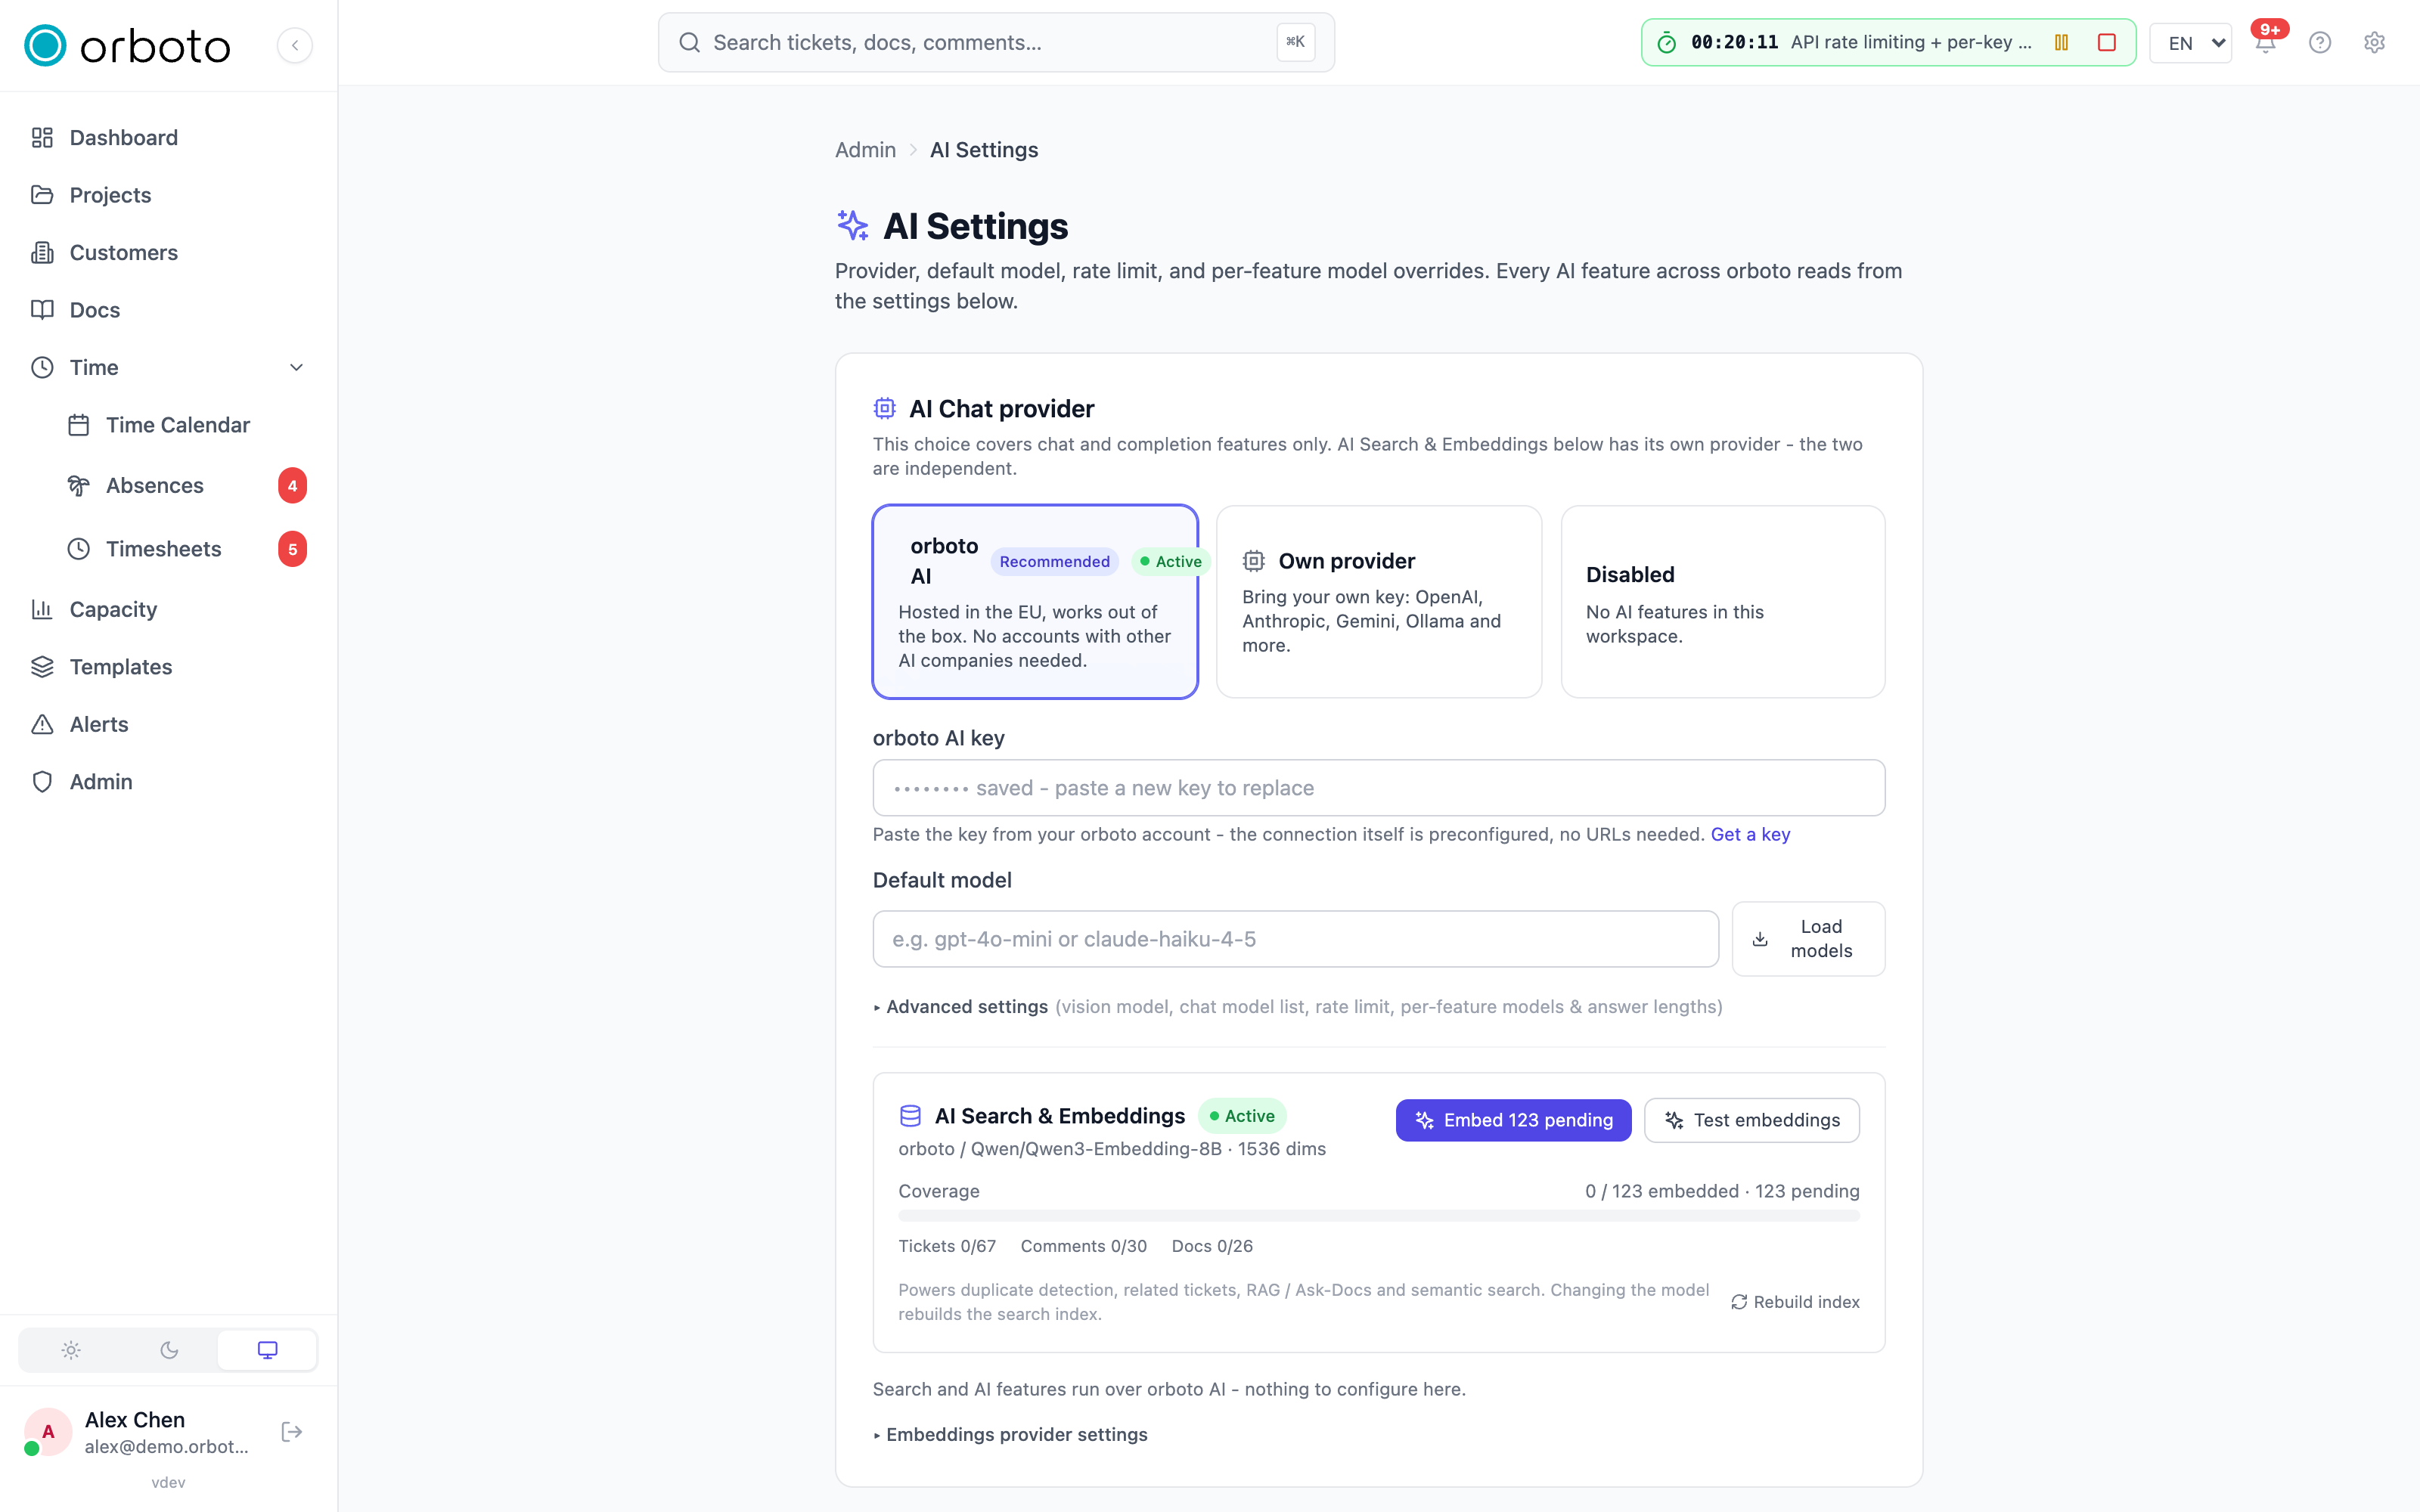Click Tickets 0/67 count

(x=947, y=1246)
